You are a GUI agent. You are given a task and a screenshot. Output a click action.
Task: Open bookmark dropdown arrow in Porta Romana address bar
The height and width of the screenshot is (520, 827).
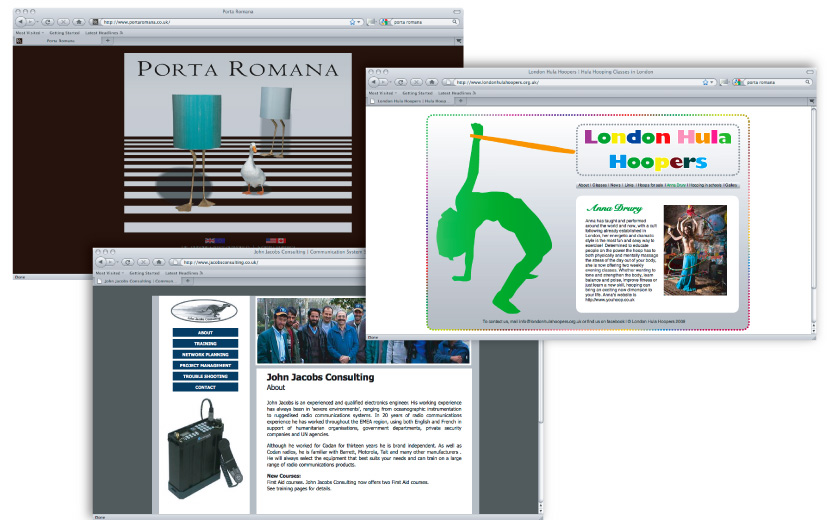(x=359, y=22)
